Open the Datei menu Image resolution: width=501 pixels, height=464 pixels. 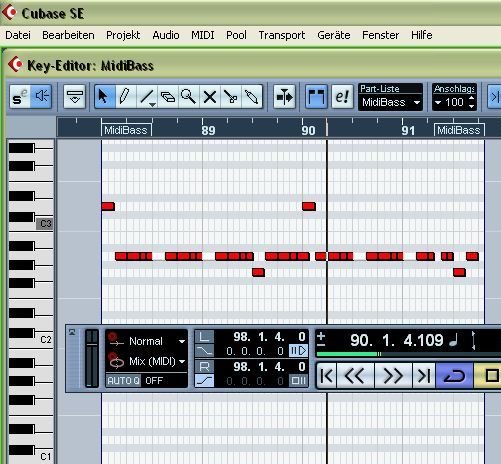pos(18,35)
